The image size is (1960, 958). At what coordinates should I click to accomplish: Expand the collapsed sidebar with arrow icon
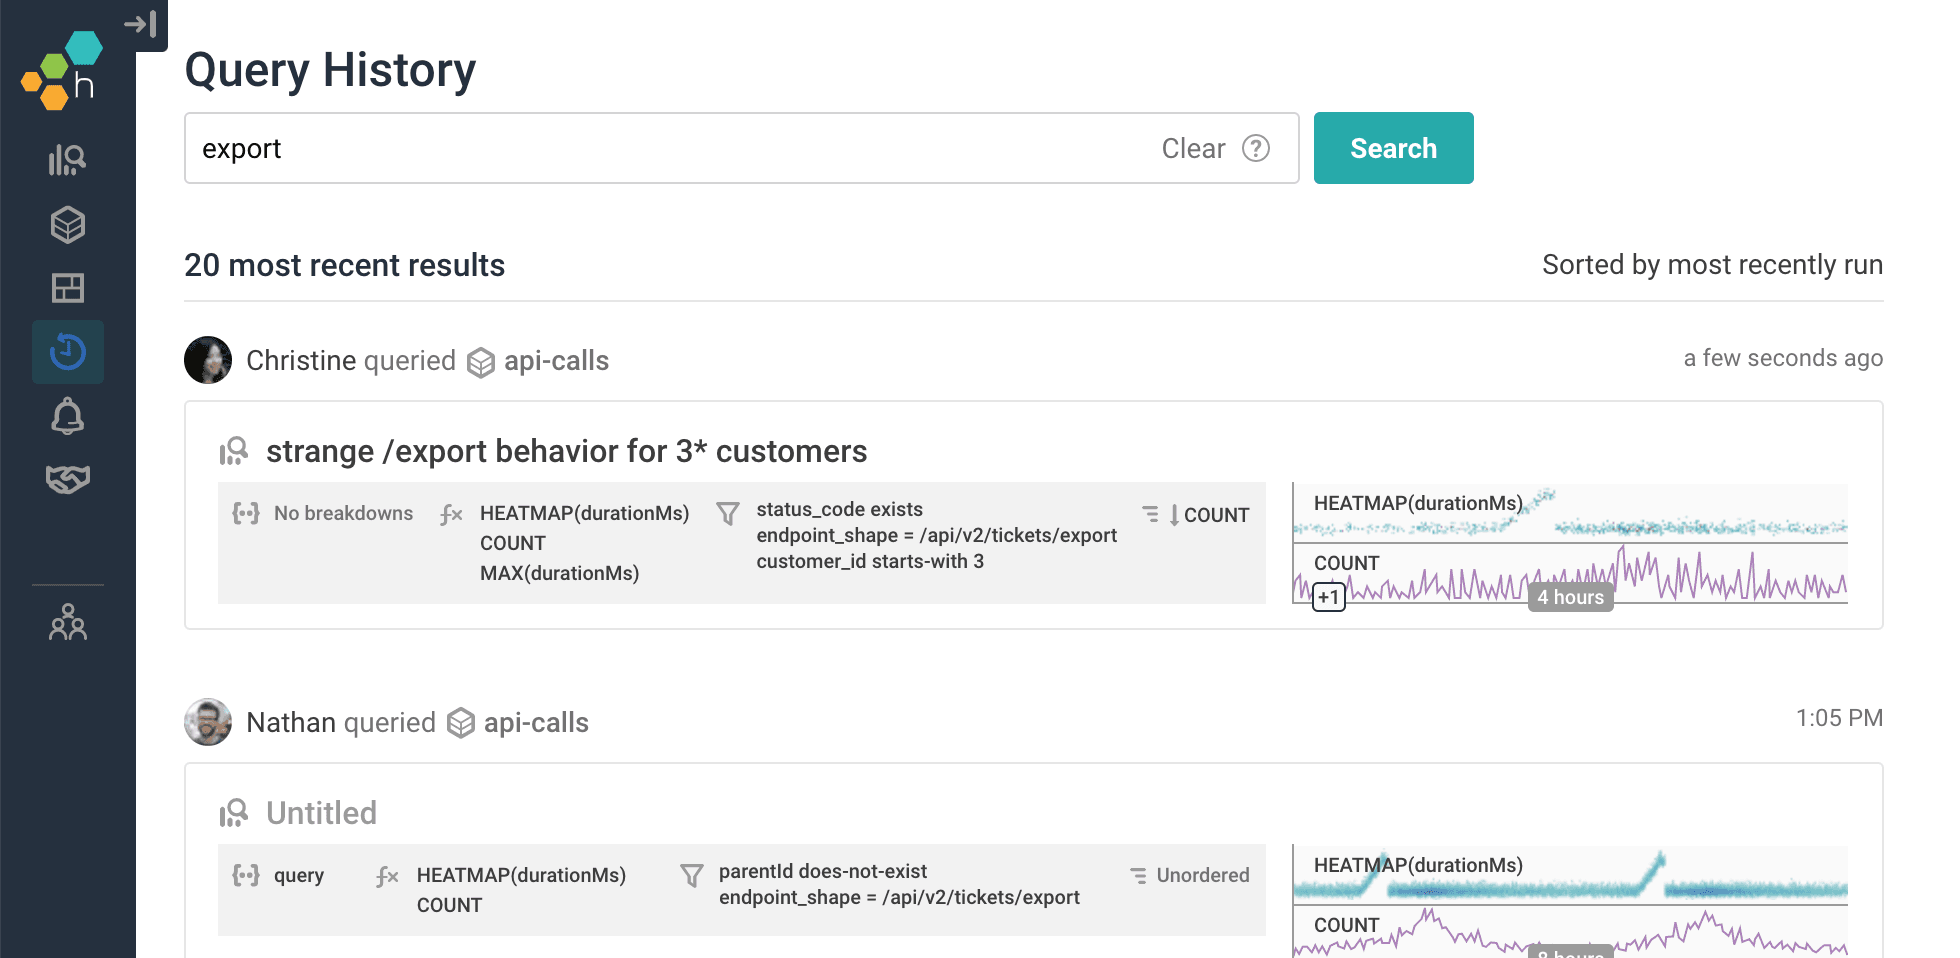point(141,24)
